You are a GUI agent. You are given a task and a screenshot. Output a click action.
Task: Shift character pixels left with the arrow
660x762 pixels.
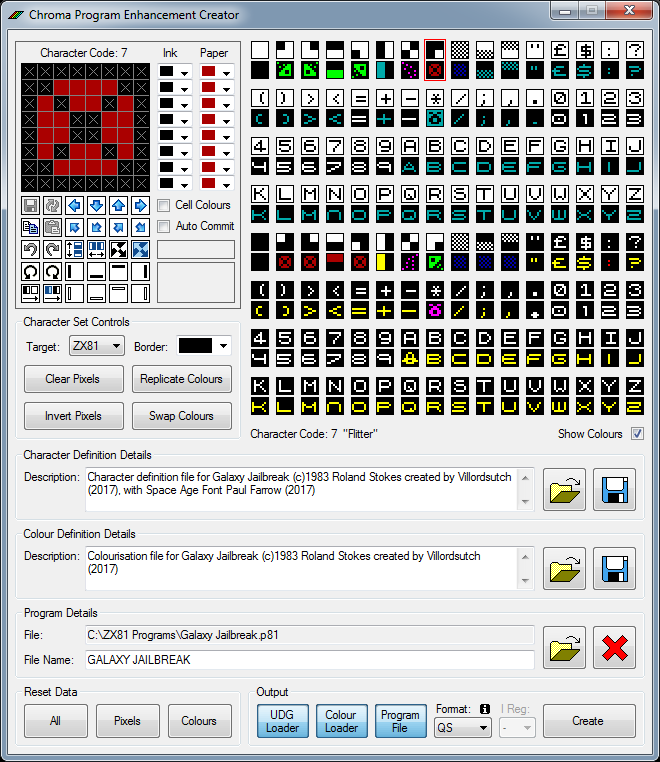74,206
